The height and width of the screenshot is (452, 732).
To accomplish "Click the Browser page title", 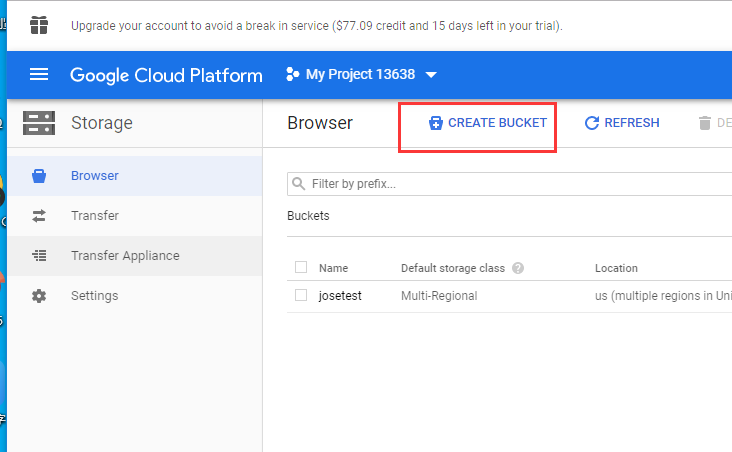I will [320, 123].
